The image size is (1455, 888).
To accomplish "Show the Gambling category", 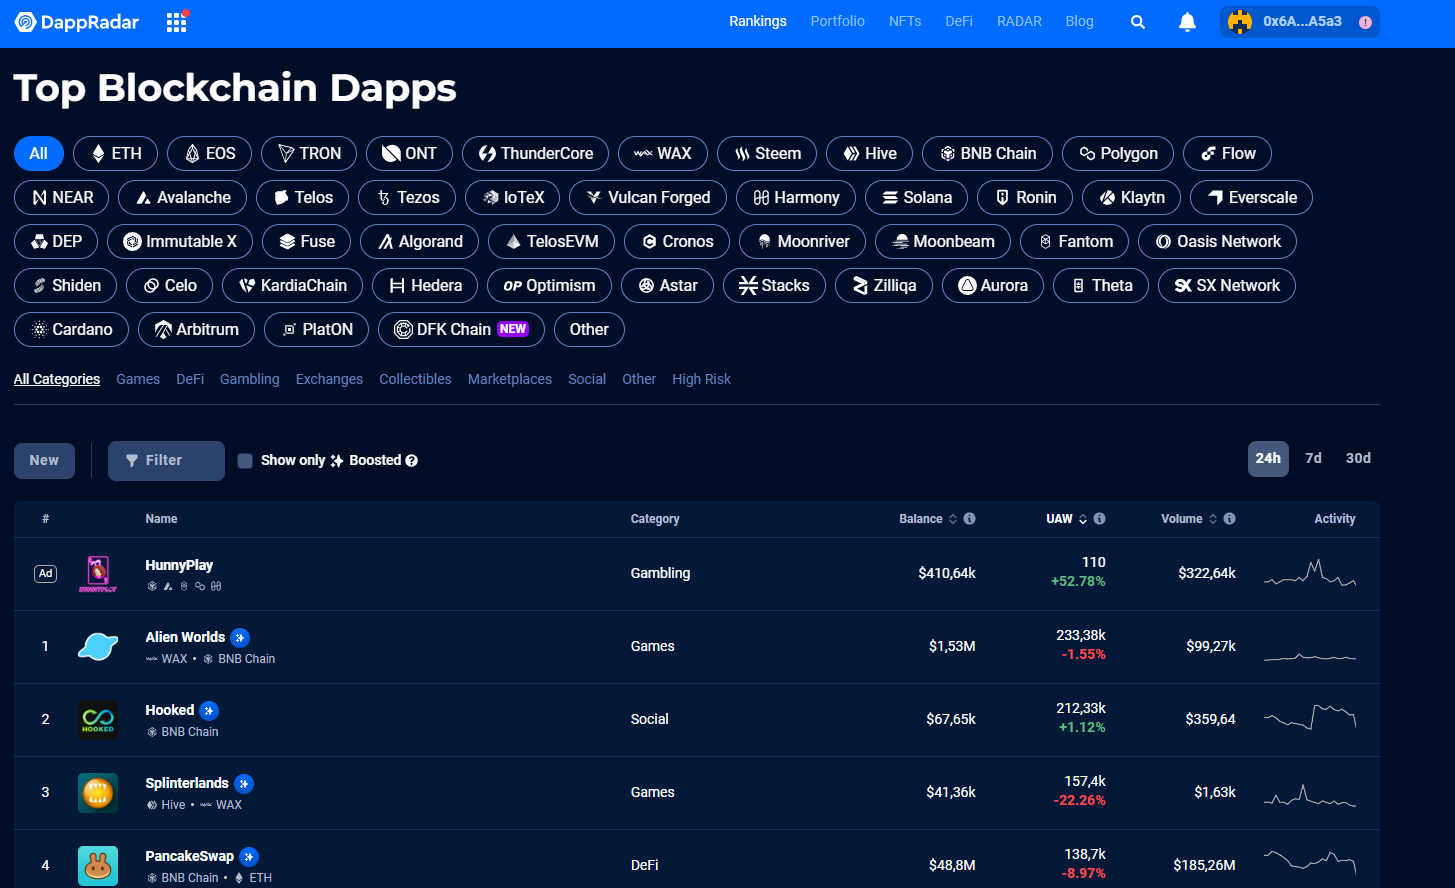I will (250, 379).
